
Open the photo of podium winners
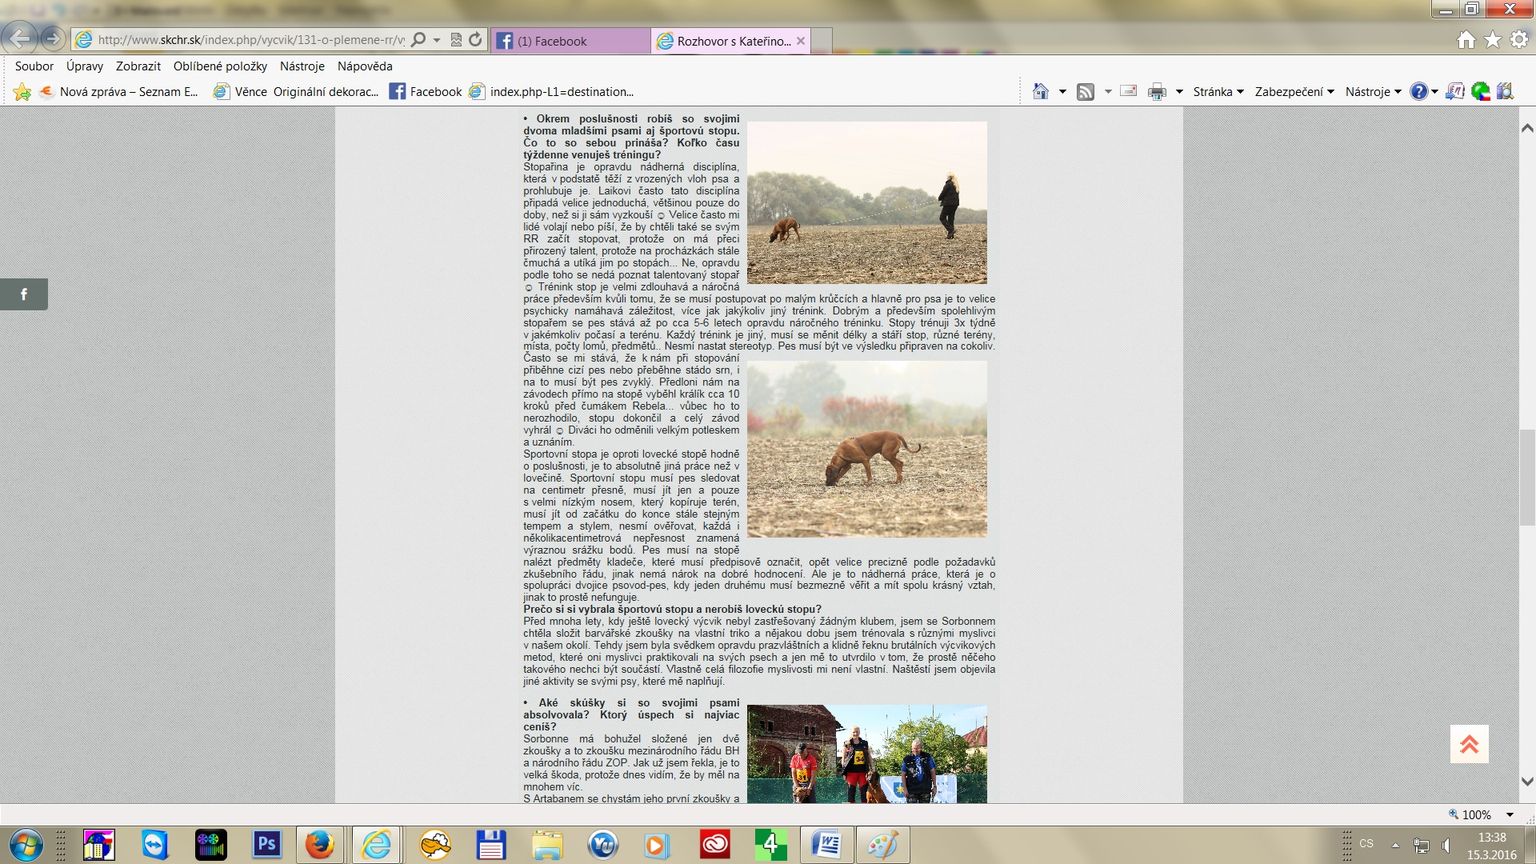point(867,754)
